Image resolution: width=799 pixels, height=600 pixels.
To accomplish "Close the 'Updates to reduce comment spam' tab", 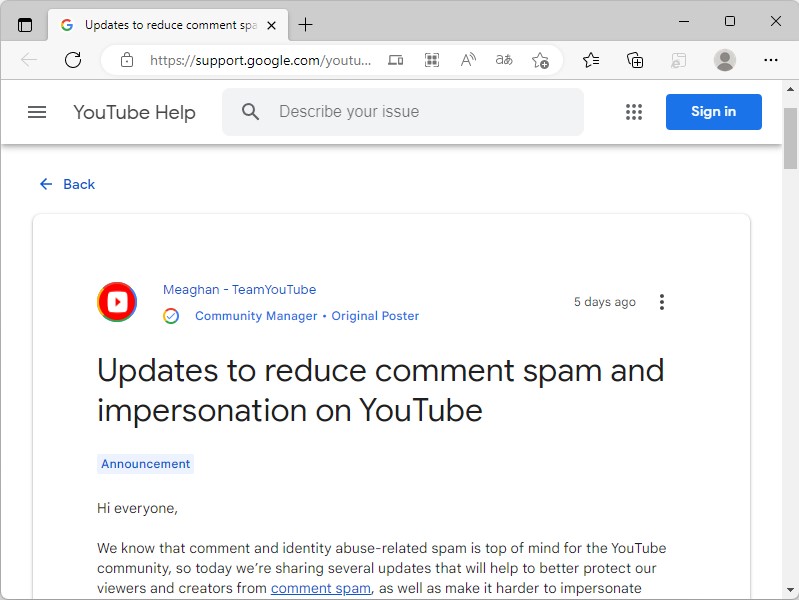I will click(272, 25).
